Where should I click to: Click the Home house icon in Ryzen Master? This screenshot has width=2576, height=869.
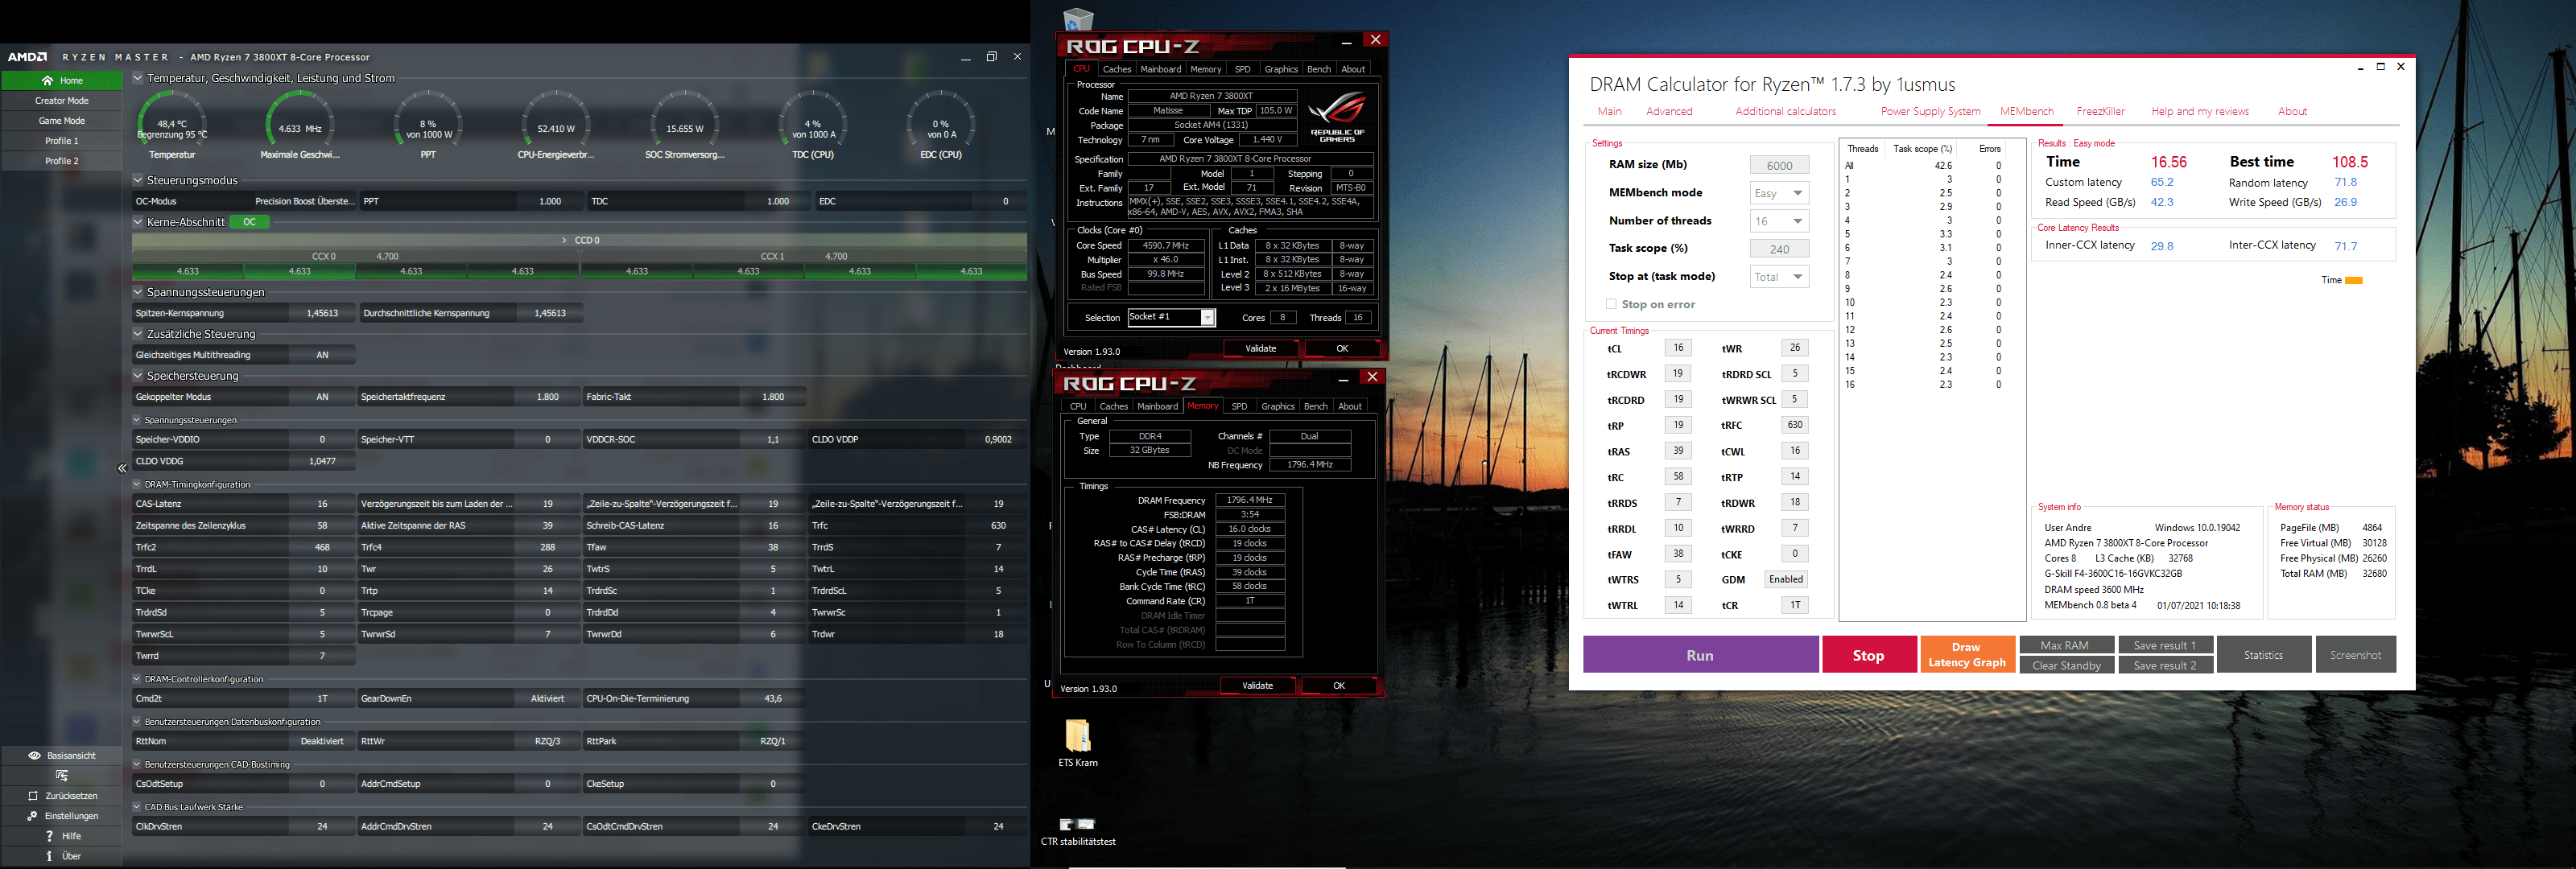point(47,81)
